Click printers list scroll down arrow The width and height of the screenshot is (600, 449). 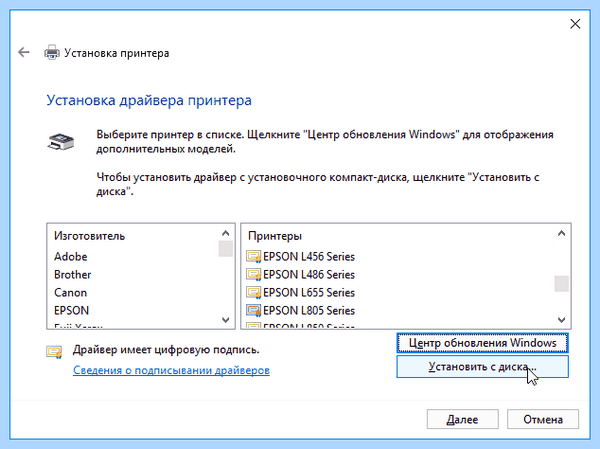pos(561,320)
